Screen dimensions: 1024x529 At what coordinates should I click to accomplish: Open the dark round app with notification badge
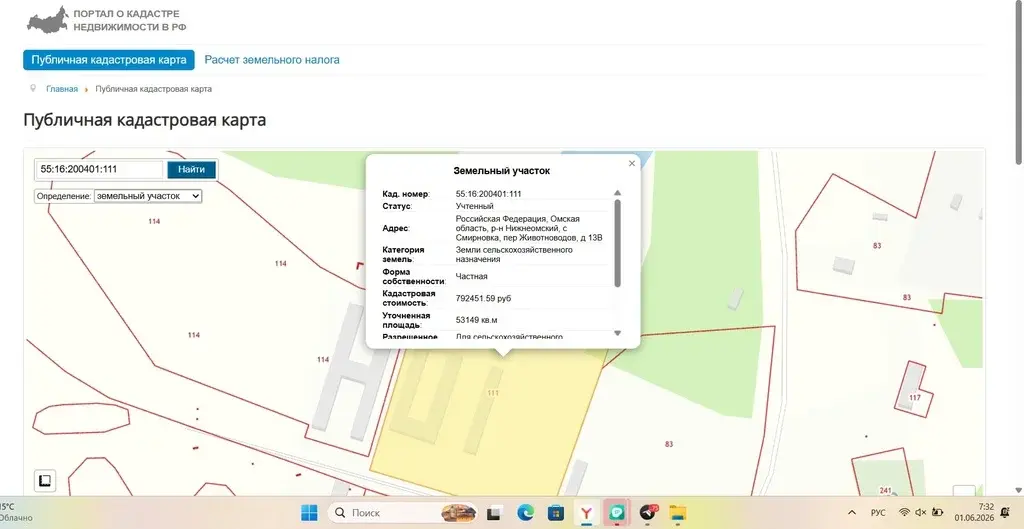(x=648, y=513)
